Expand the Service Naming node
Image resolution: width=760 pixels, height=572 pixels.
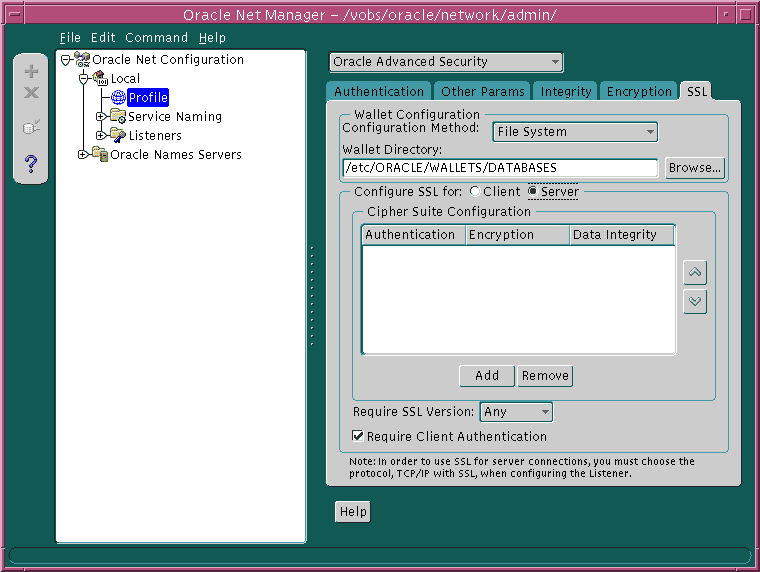tap(101, 117)
